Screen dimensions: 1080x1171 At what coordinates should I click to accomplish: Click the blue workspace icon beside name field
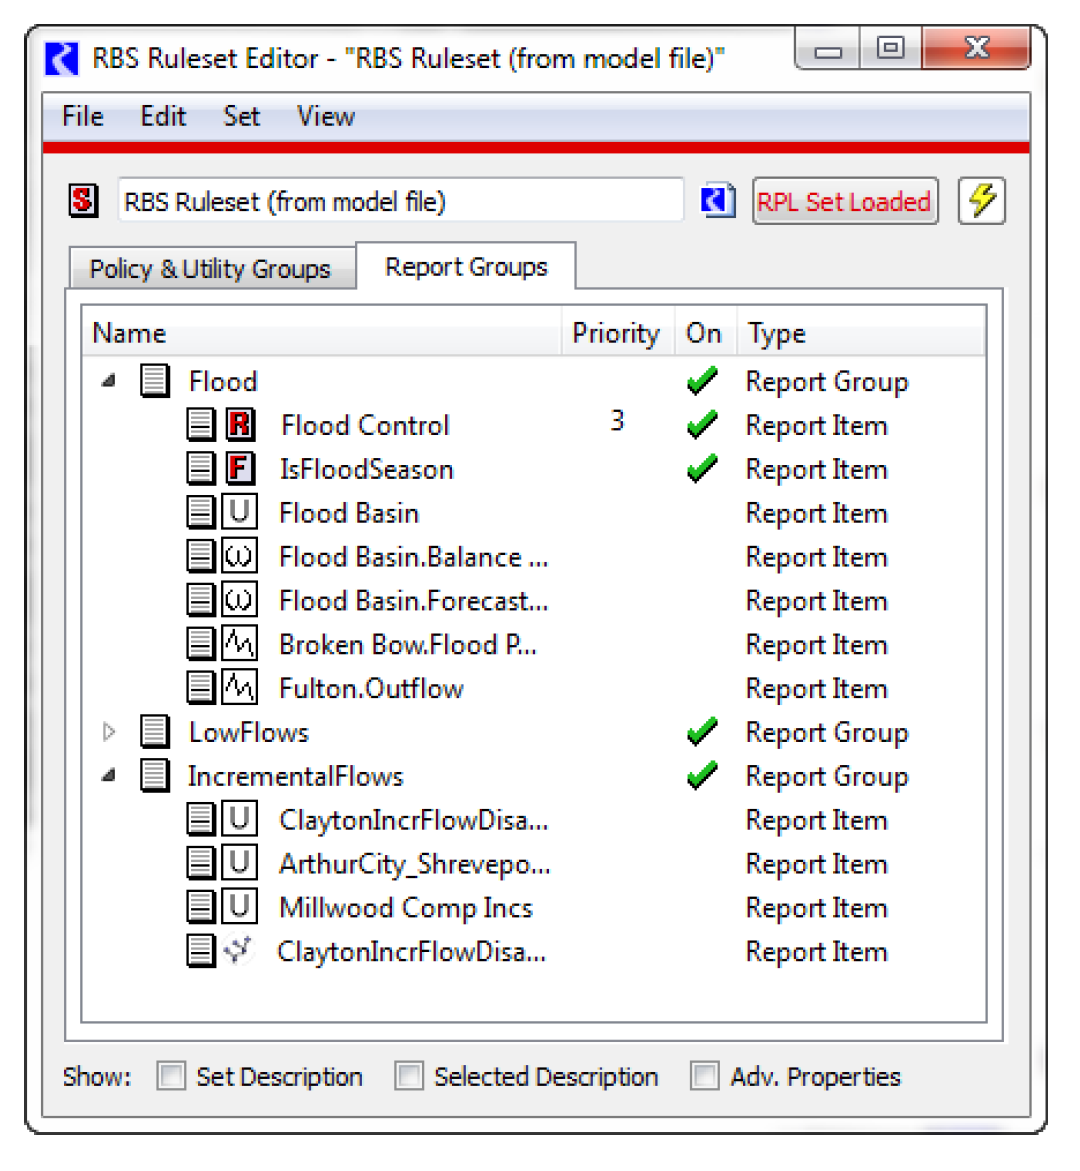pos(717,201)
